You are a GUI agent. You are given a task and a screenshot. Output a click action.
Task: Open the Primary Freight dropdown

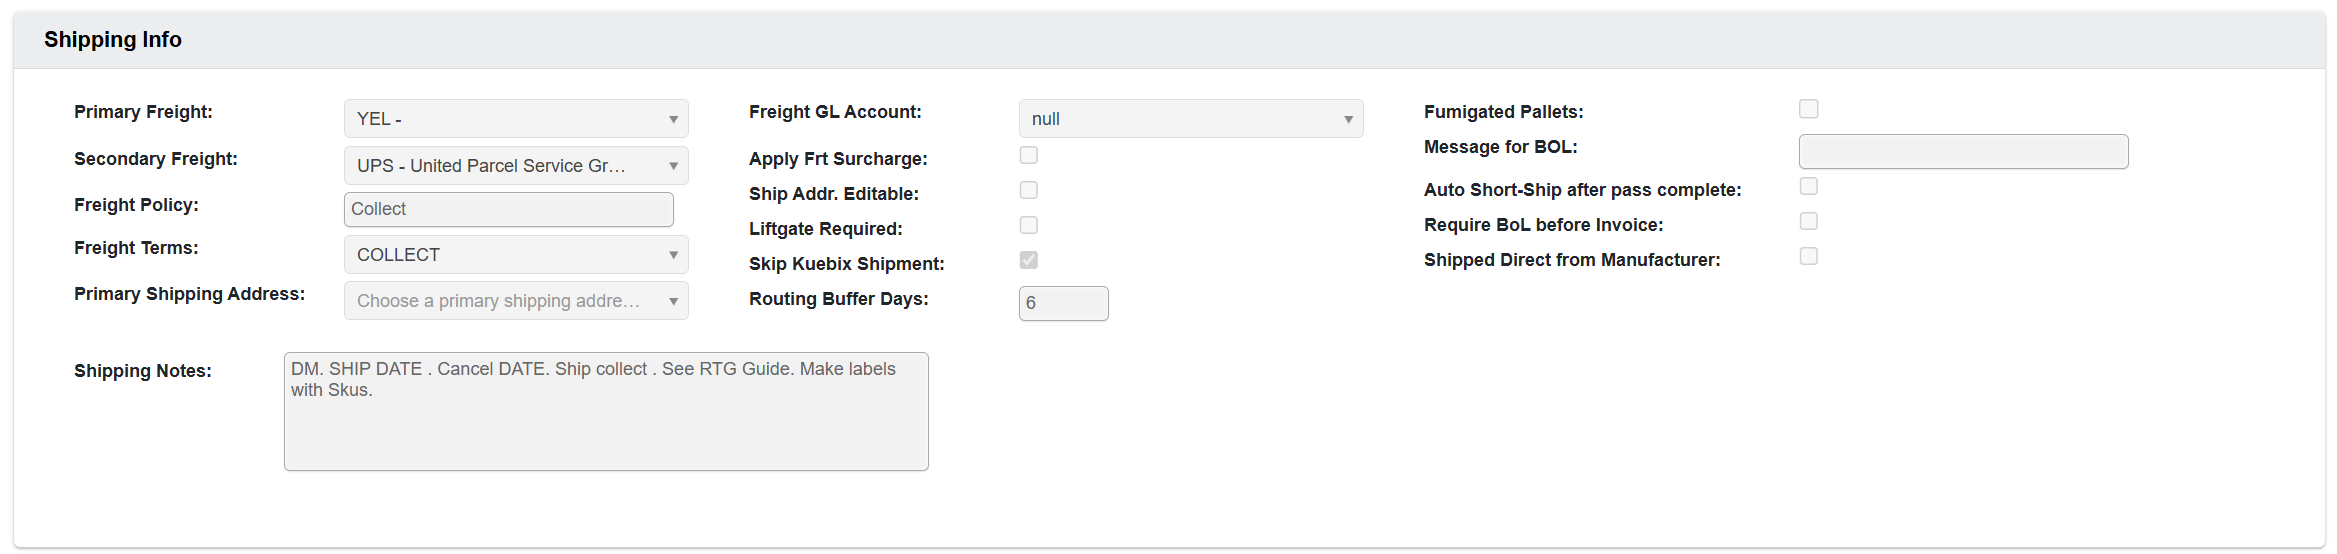point(515,119)
